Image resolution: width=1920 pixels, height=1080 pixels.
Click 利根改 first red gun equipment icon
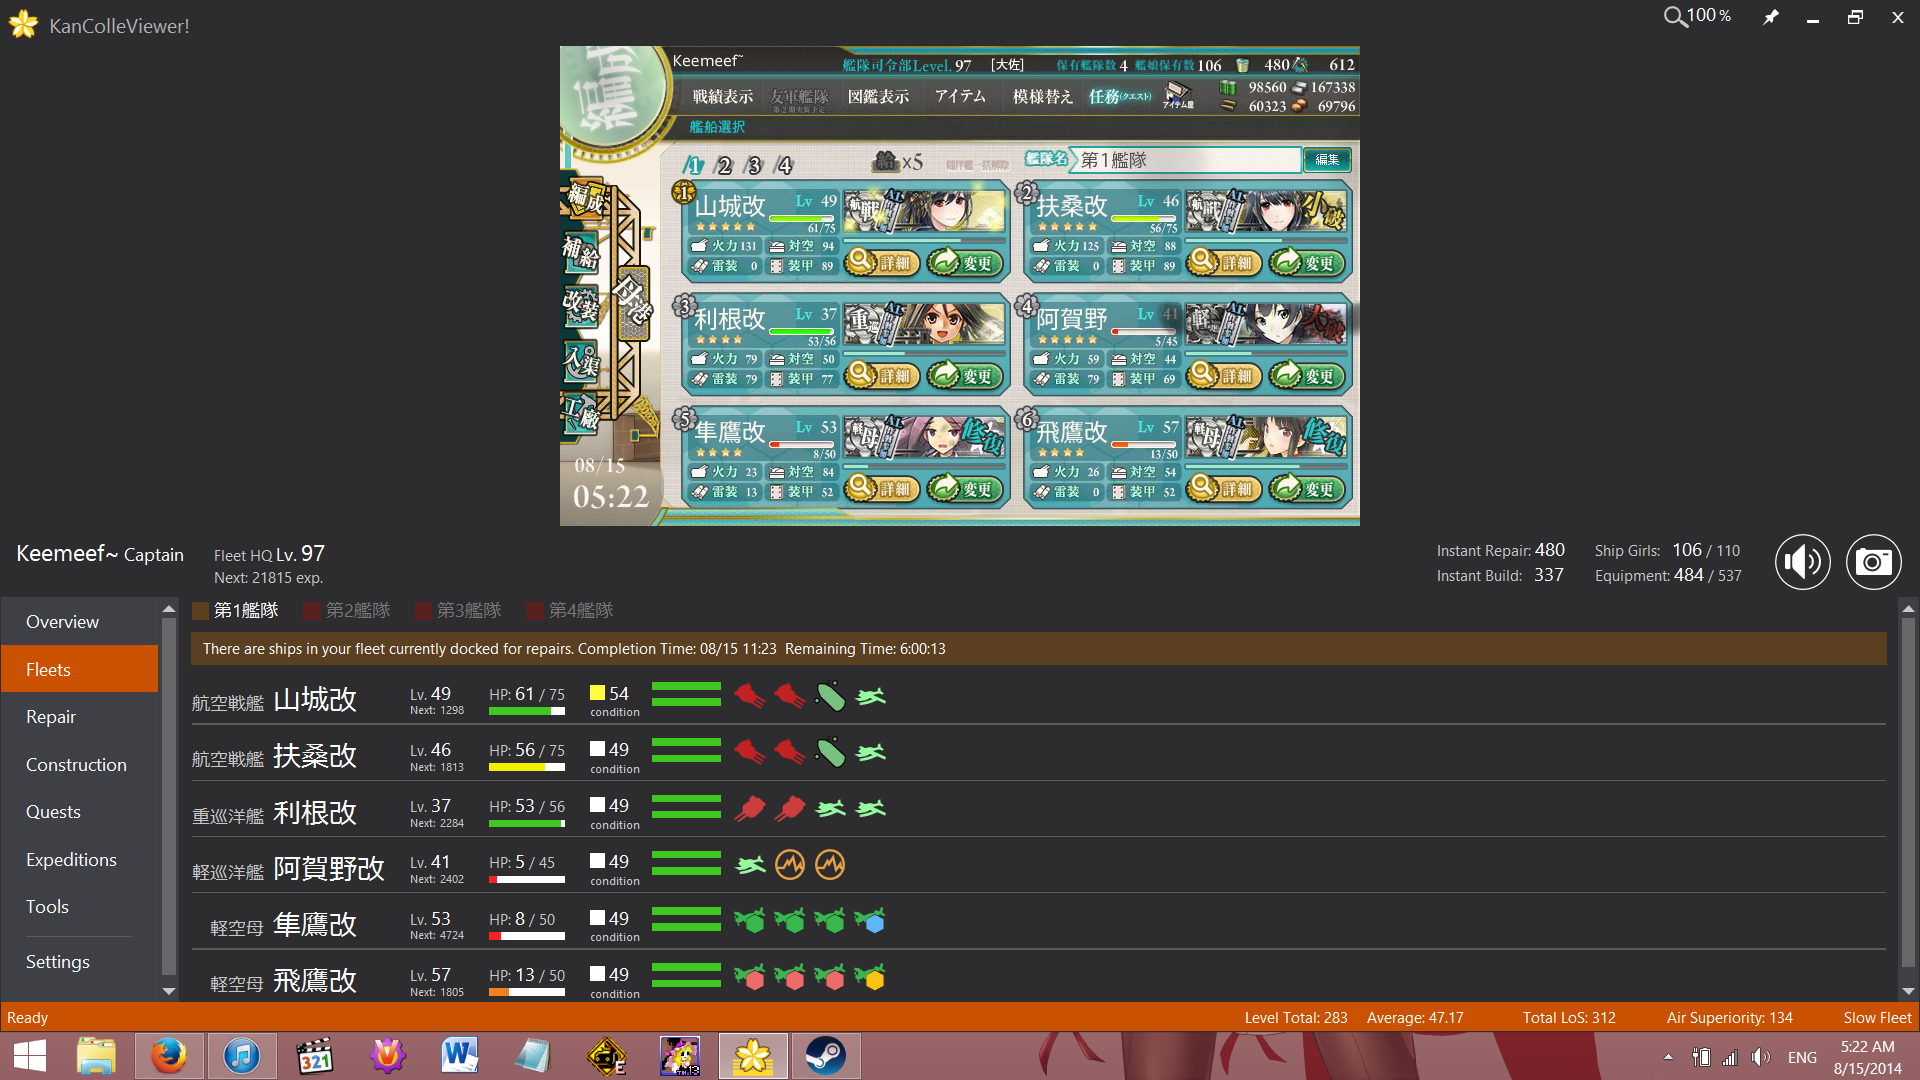tap(750, 808)
